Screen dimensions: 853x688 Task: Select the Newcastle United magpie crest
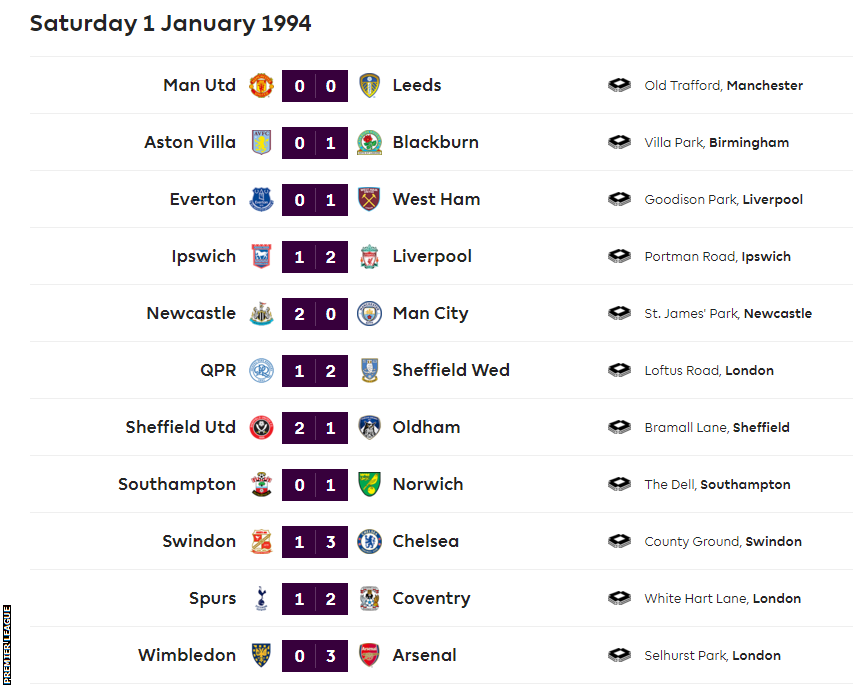[x=260, y=313]
